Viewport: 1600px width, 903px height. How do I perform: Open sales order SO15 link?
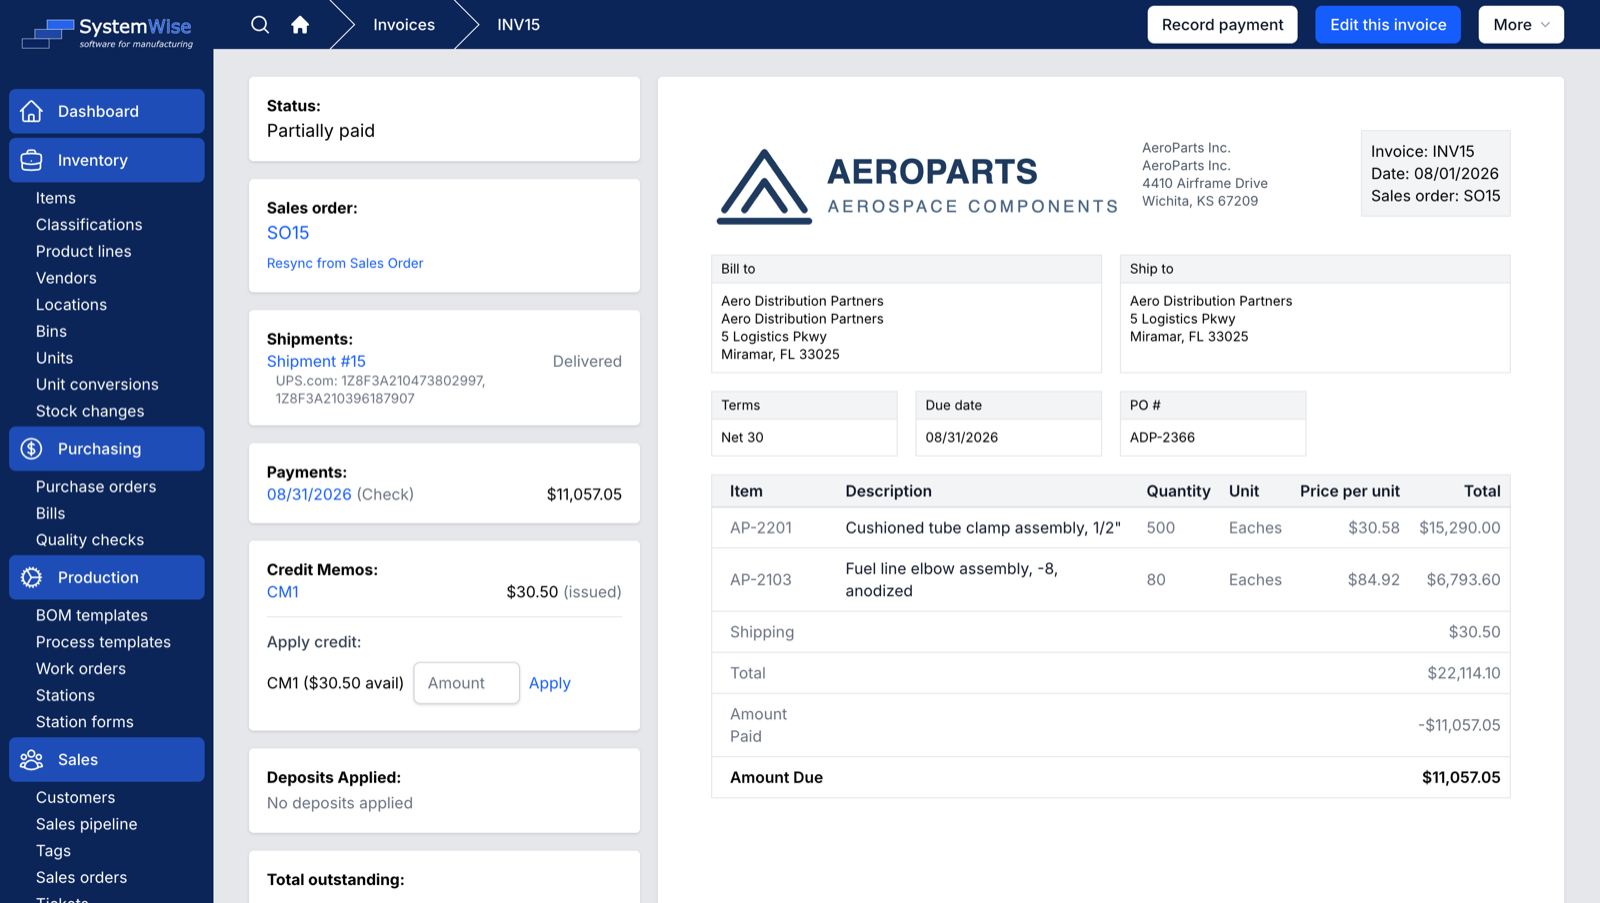(288, 233)
